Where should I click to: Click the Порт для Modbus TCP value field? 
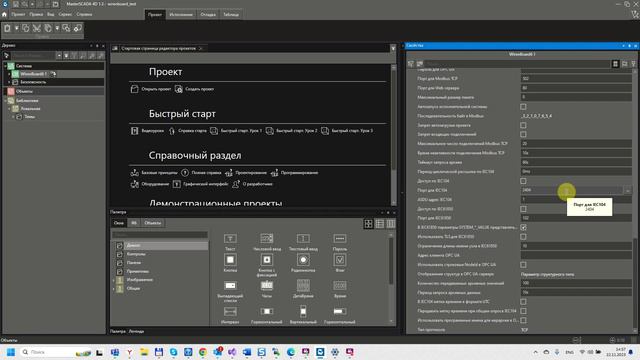(576, 78)
